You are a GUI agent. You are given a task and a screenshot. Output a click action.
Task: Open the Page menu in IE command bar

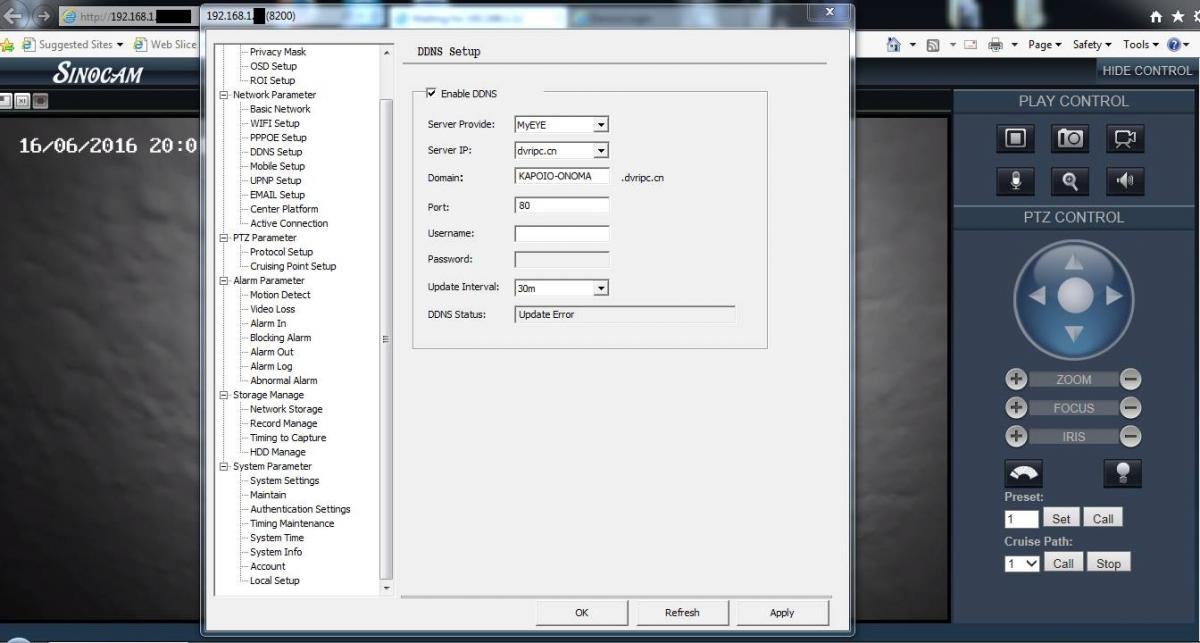pos(1044,45)
